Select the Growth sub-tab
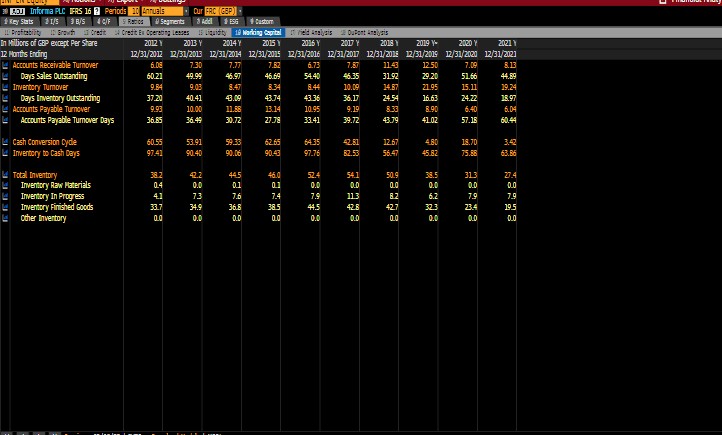The height and width of the screenshot is (435, 722). pyautogui.click(x=63, y=33)
